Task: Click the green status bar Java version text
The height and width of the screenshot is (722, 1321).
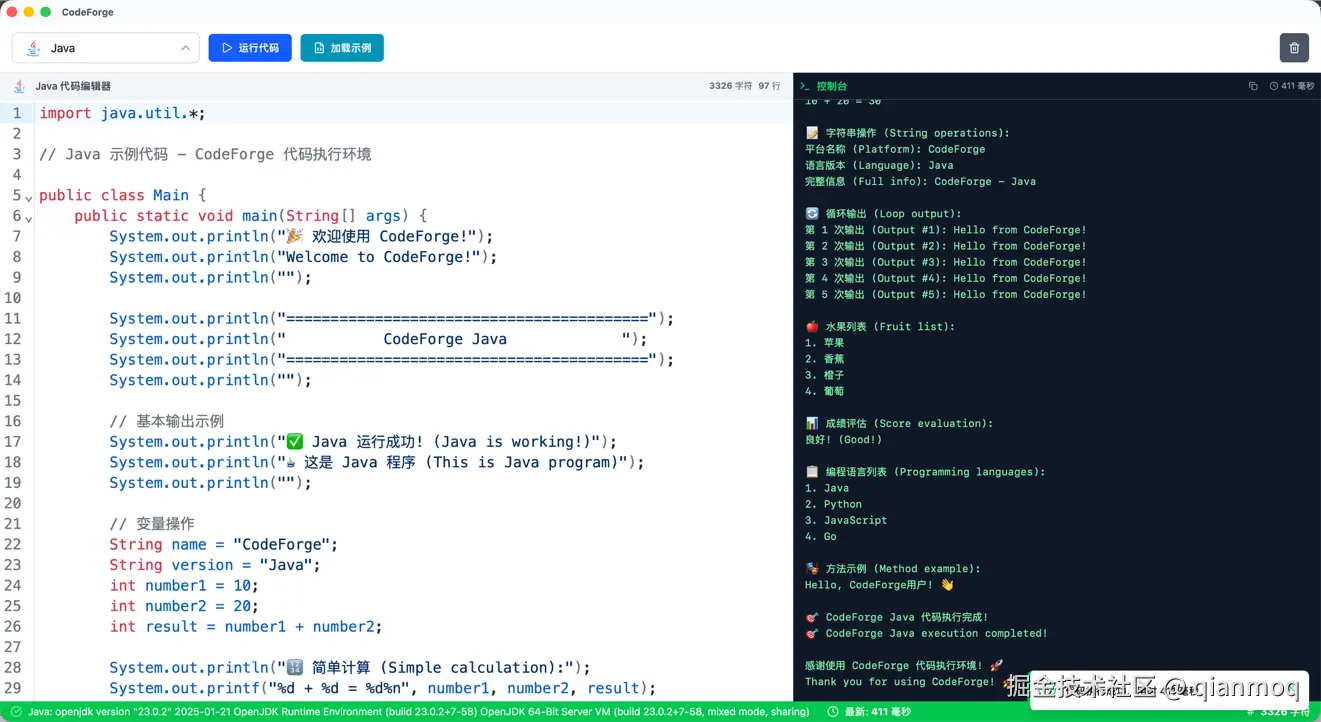Action: (x=420, y=711)
